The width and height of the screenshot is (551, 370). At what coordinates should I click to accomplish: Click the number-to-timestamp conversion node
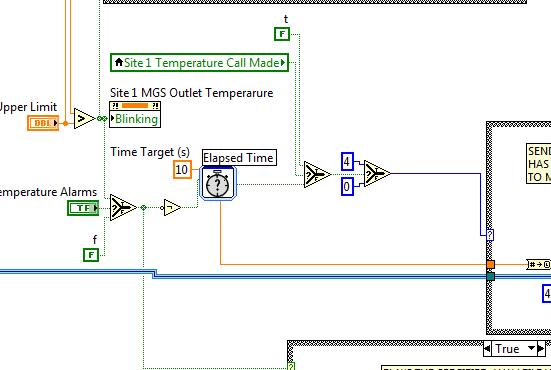(539, 264)
